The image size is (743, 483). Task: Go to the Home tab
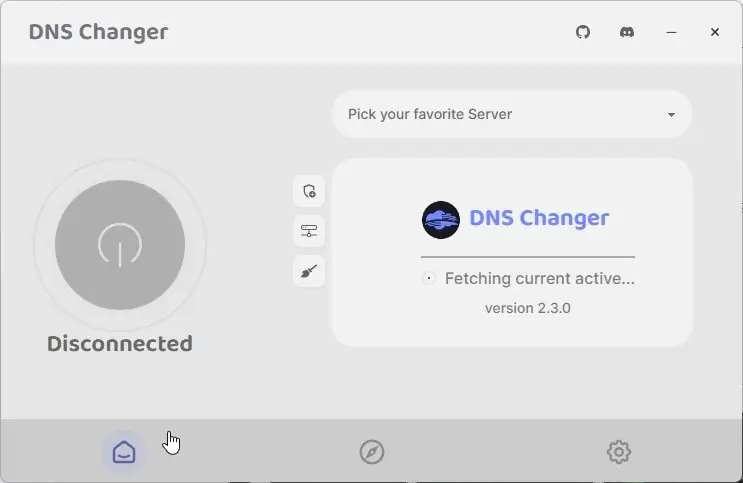(x=124, y=452)
